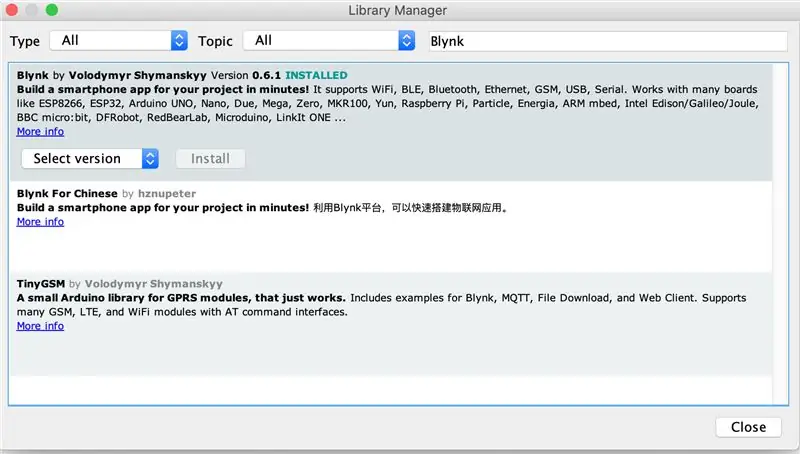The image size is (800, 454).
Task: Click the INSTALLED status label
Action: 316,75
